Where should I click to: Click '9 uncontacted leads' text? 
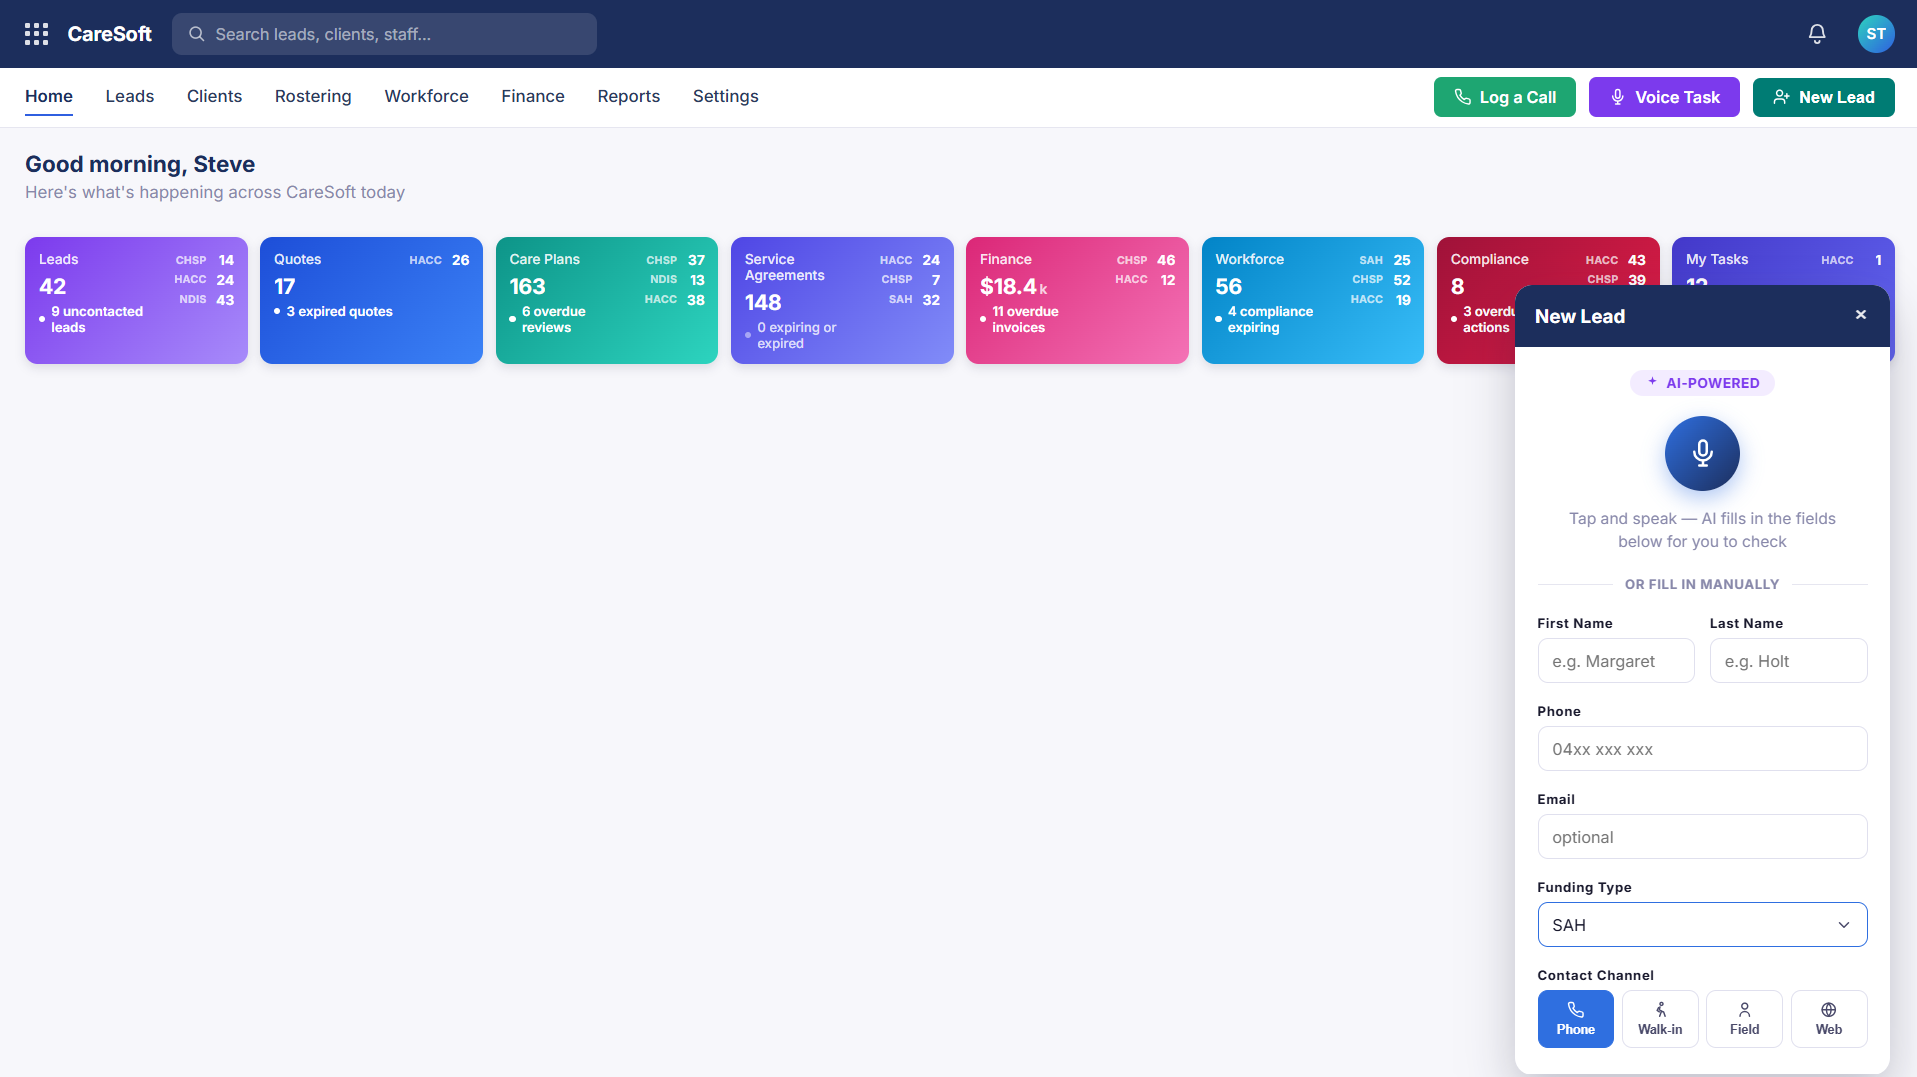click(97, 319)
